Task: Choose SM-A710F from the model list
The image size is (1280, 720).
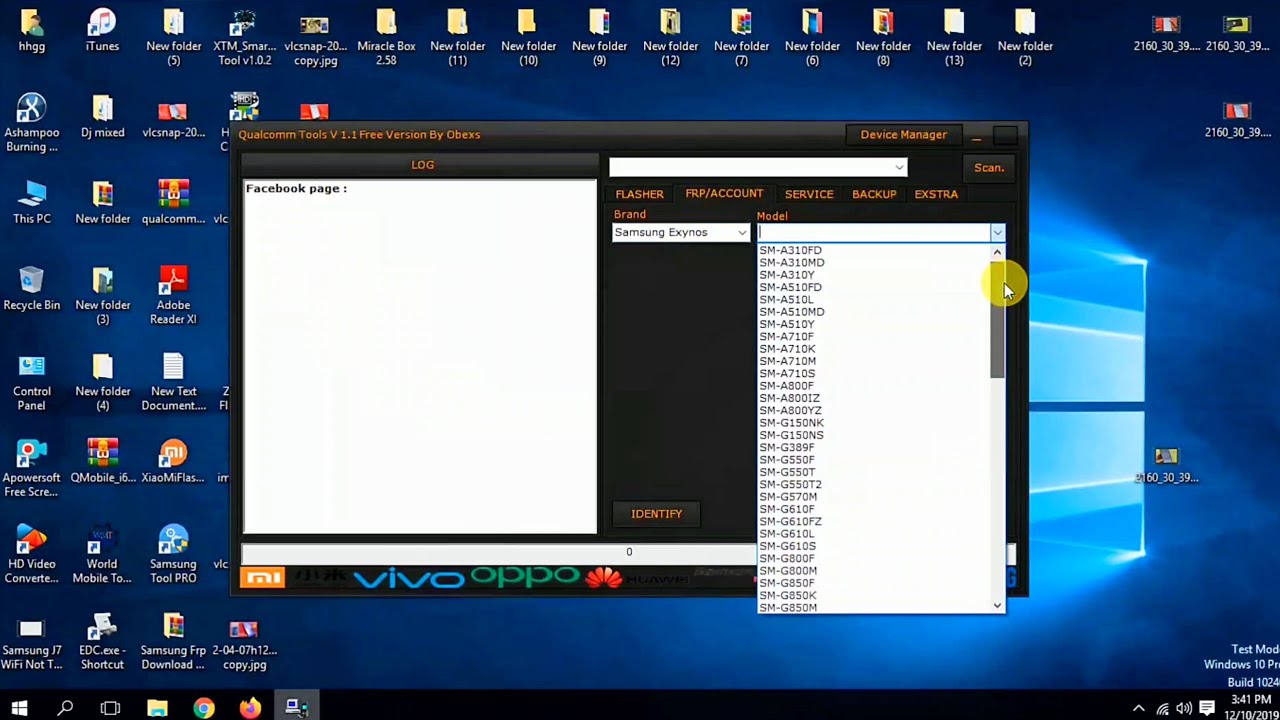Action: pos(786,337)
